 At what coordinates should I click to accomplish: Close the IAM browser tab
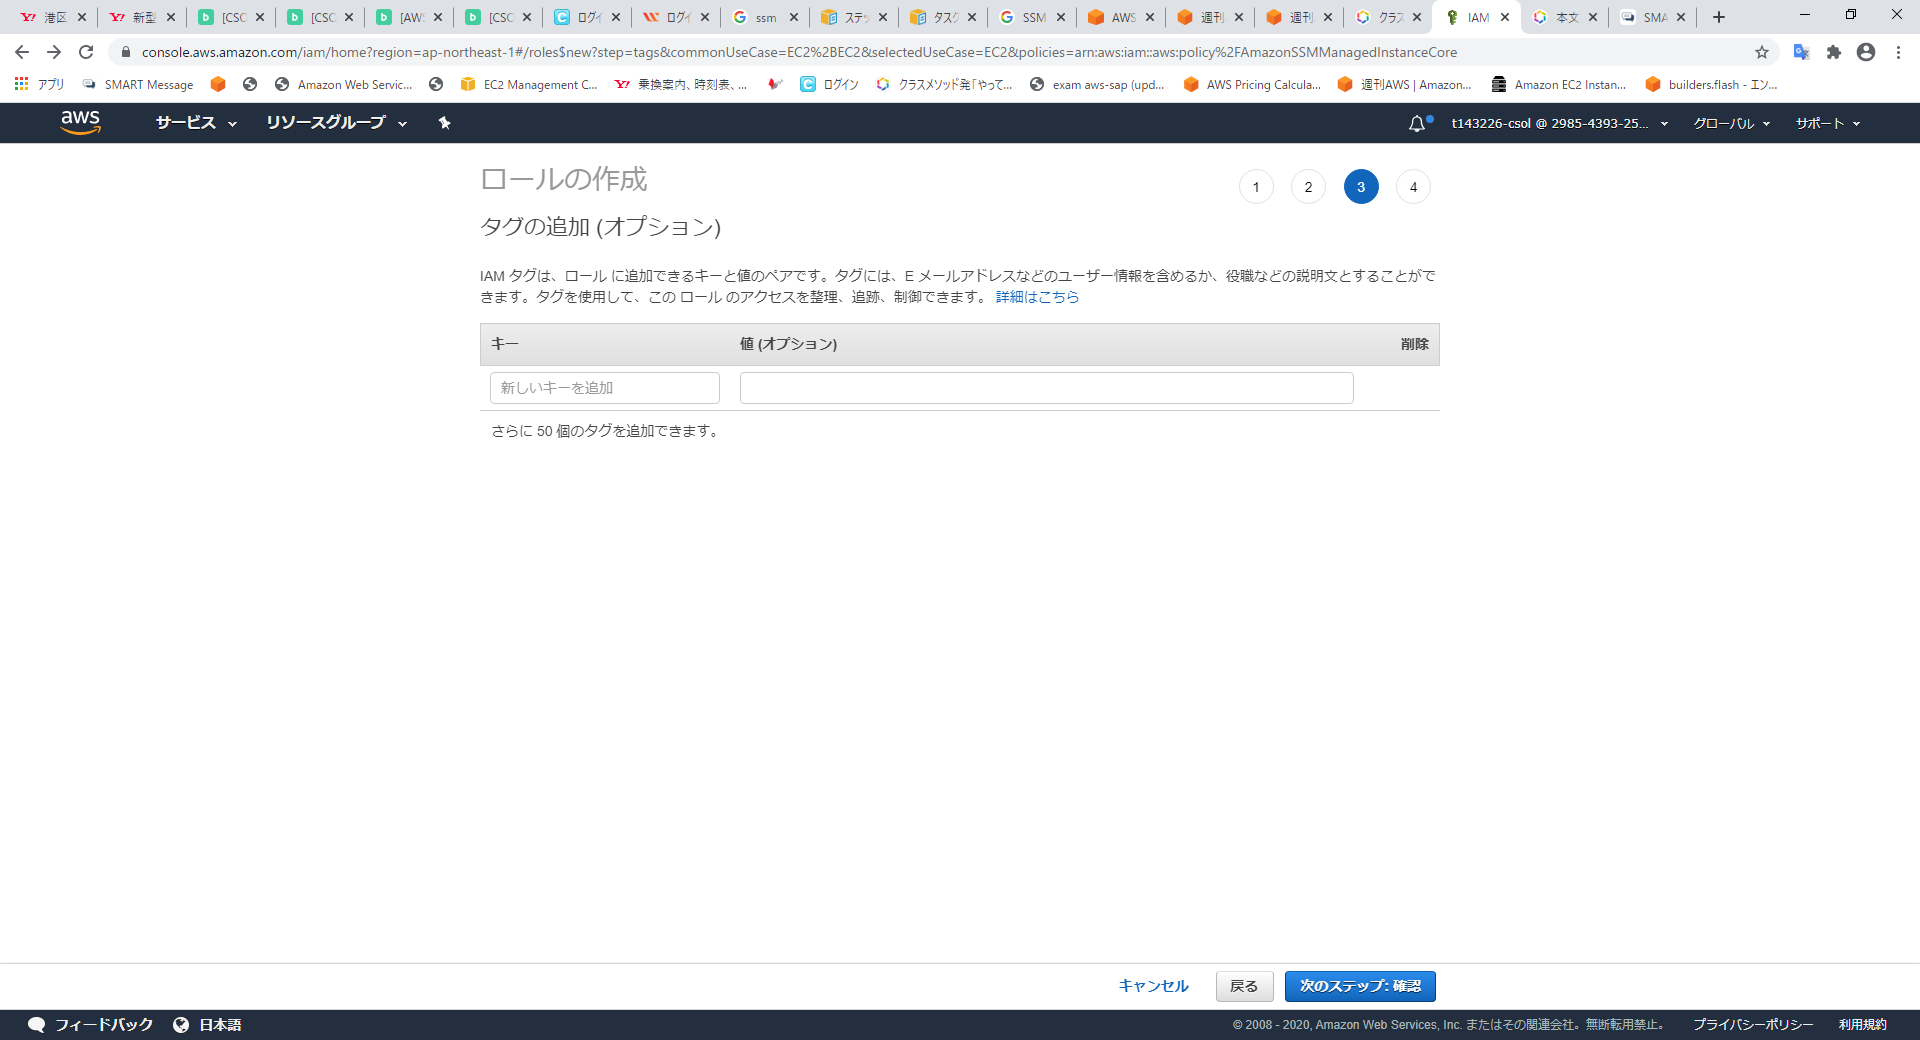tap(1505, 17)
